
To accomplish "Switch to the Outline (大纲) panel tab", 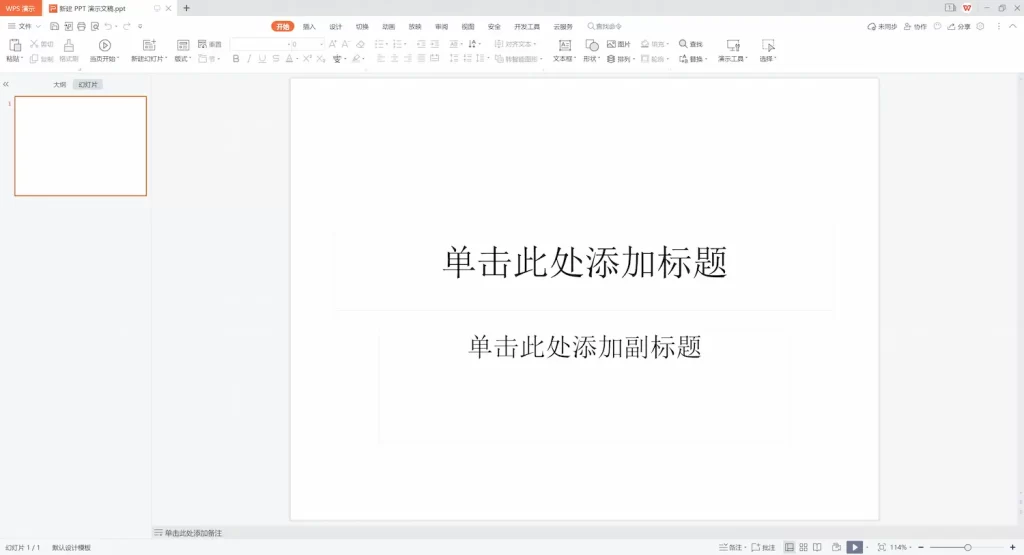I will [x=59, y=85].
